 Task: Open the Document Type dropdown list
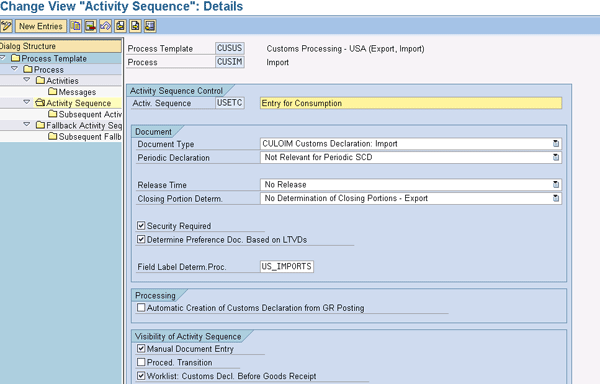[x=556, y=144]
